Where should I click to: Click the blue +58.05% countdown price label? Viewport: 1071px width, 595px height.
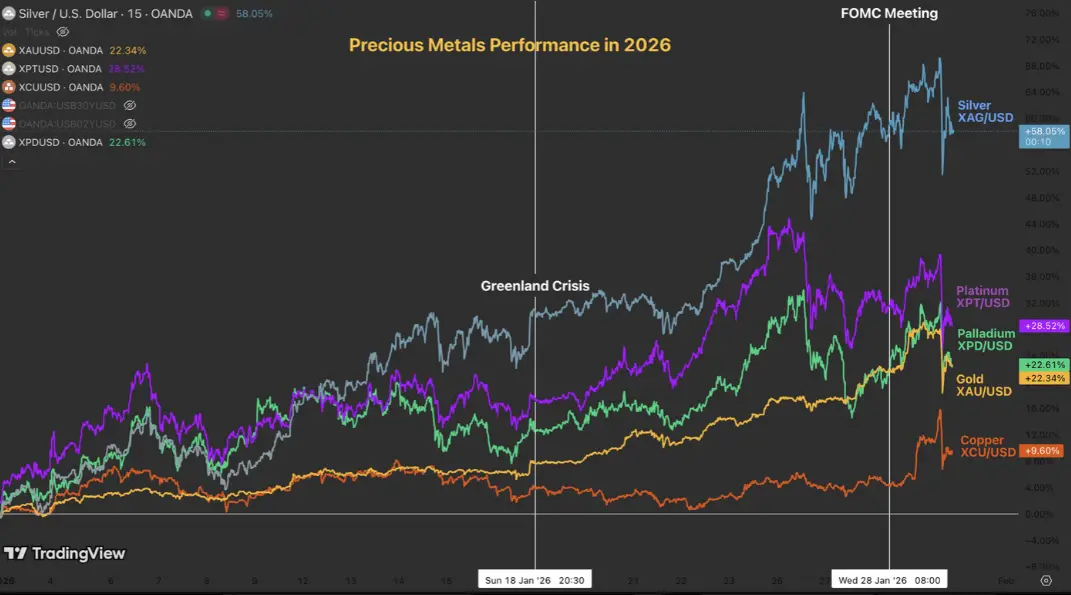pyautogui.click(x=1043, y=136)
